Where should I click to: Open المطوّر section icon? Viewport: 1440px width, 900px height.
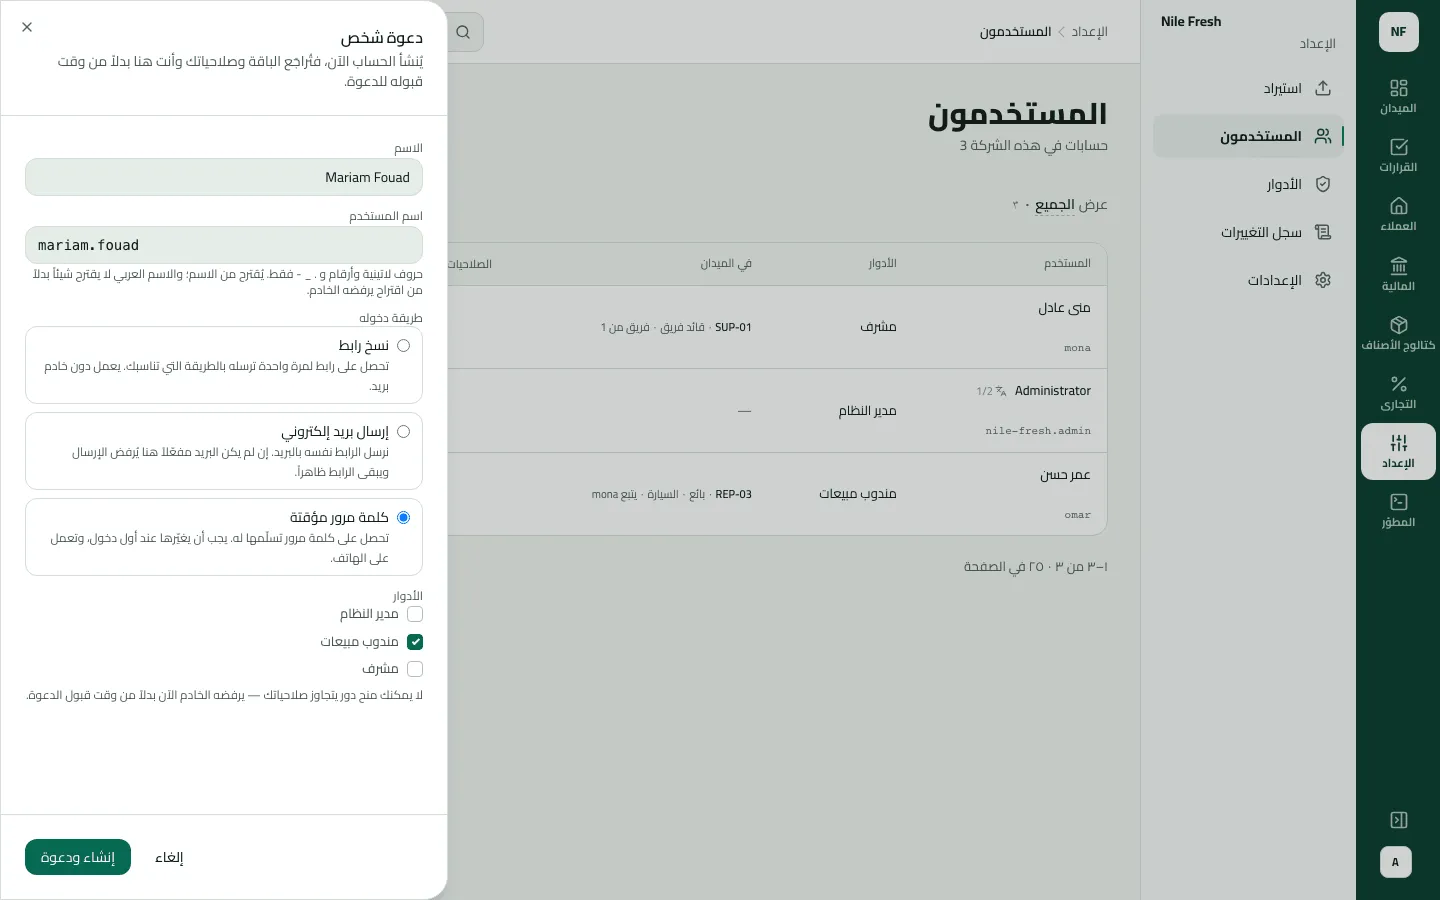point(1398,510)
